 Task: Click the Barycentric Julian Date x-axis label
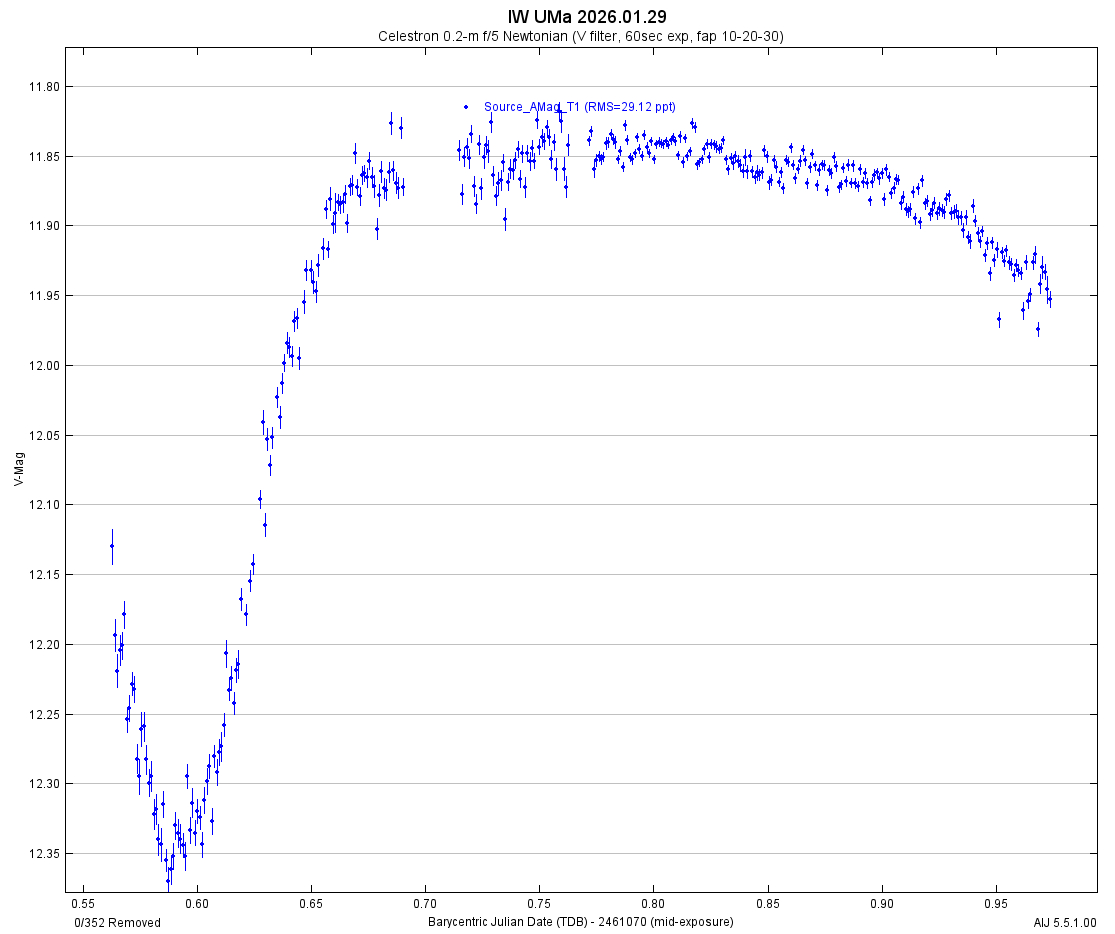coord(580,921)
